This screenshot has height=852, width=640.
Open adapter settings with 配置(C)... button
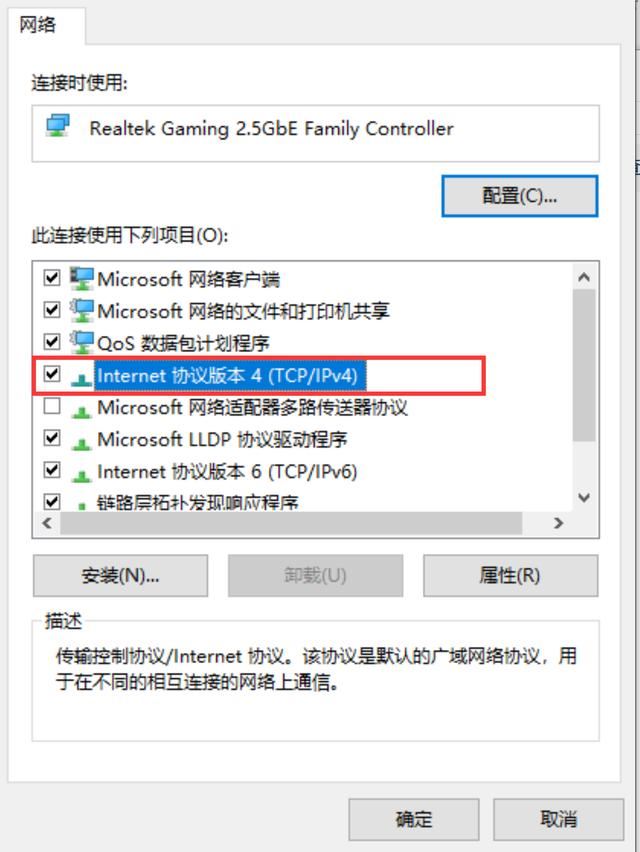click(x=520, y=196)
